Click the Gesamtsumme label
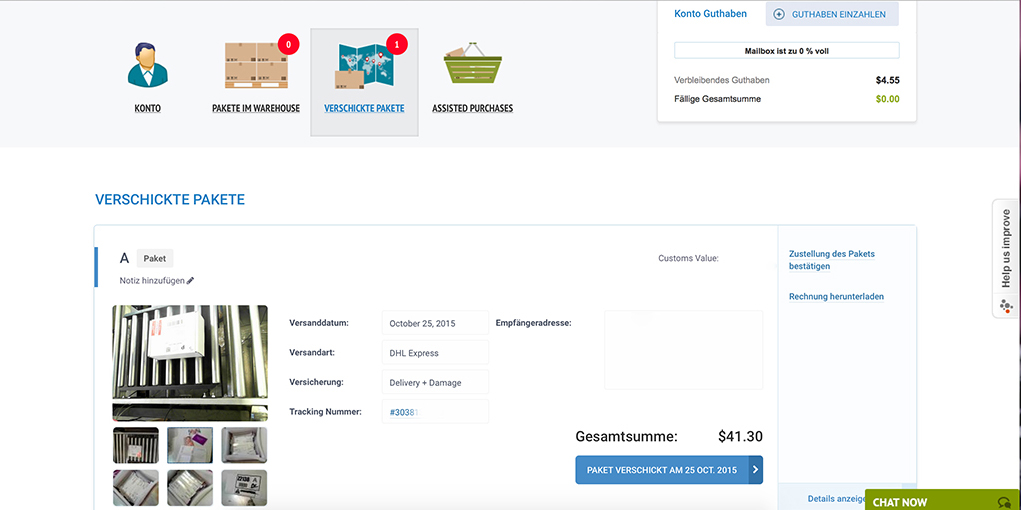 click(x=626, y=436)
